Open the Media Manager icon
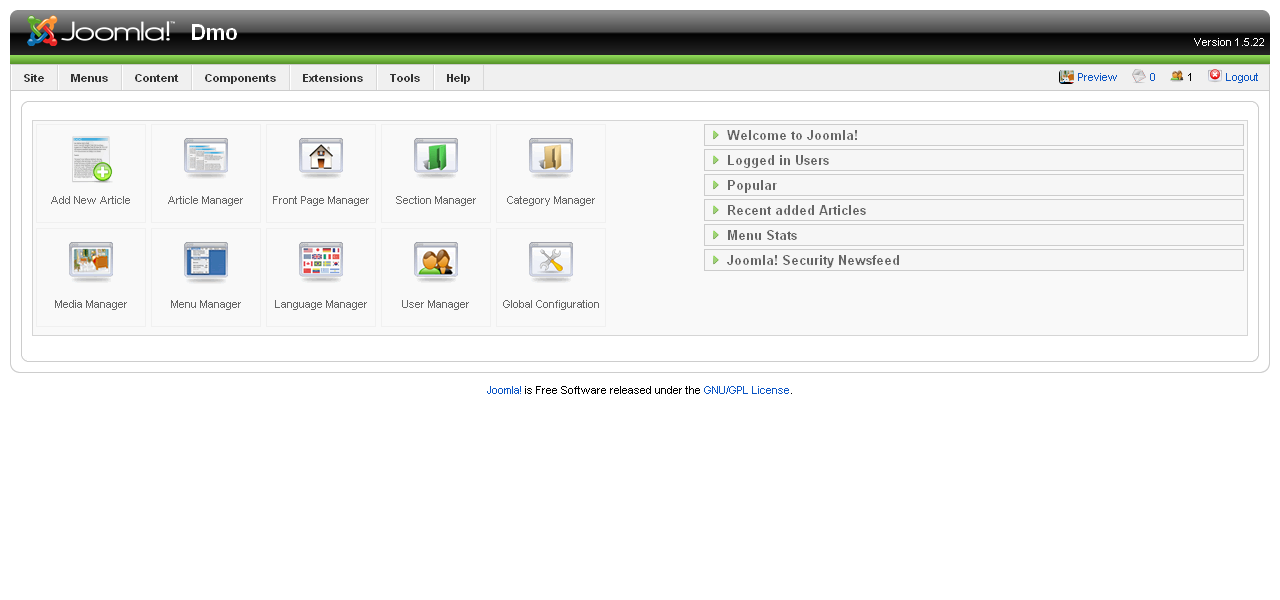 (91, 263)
